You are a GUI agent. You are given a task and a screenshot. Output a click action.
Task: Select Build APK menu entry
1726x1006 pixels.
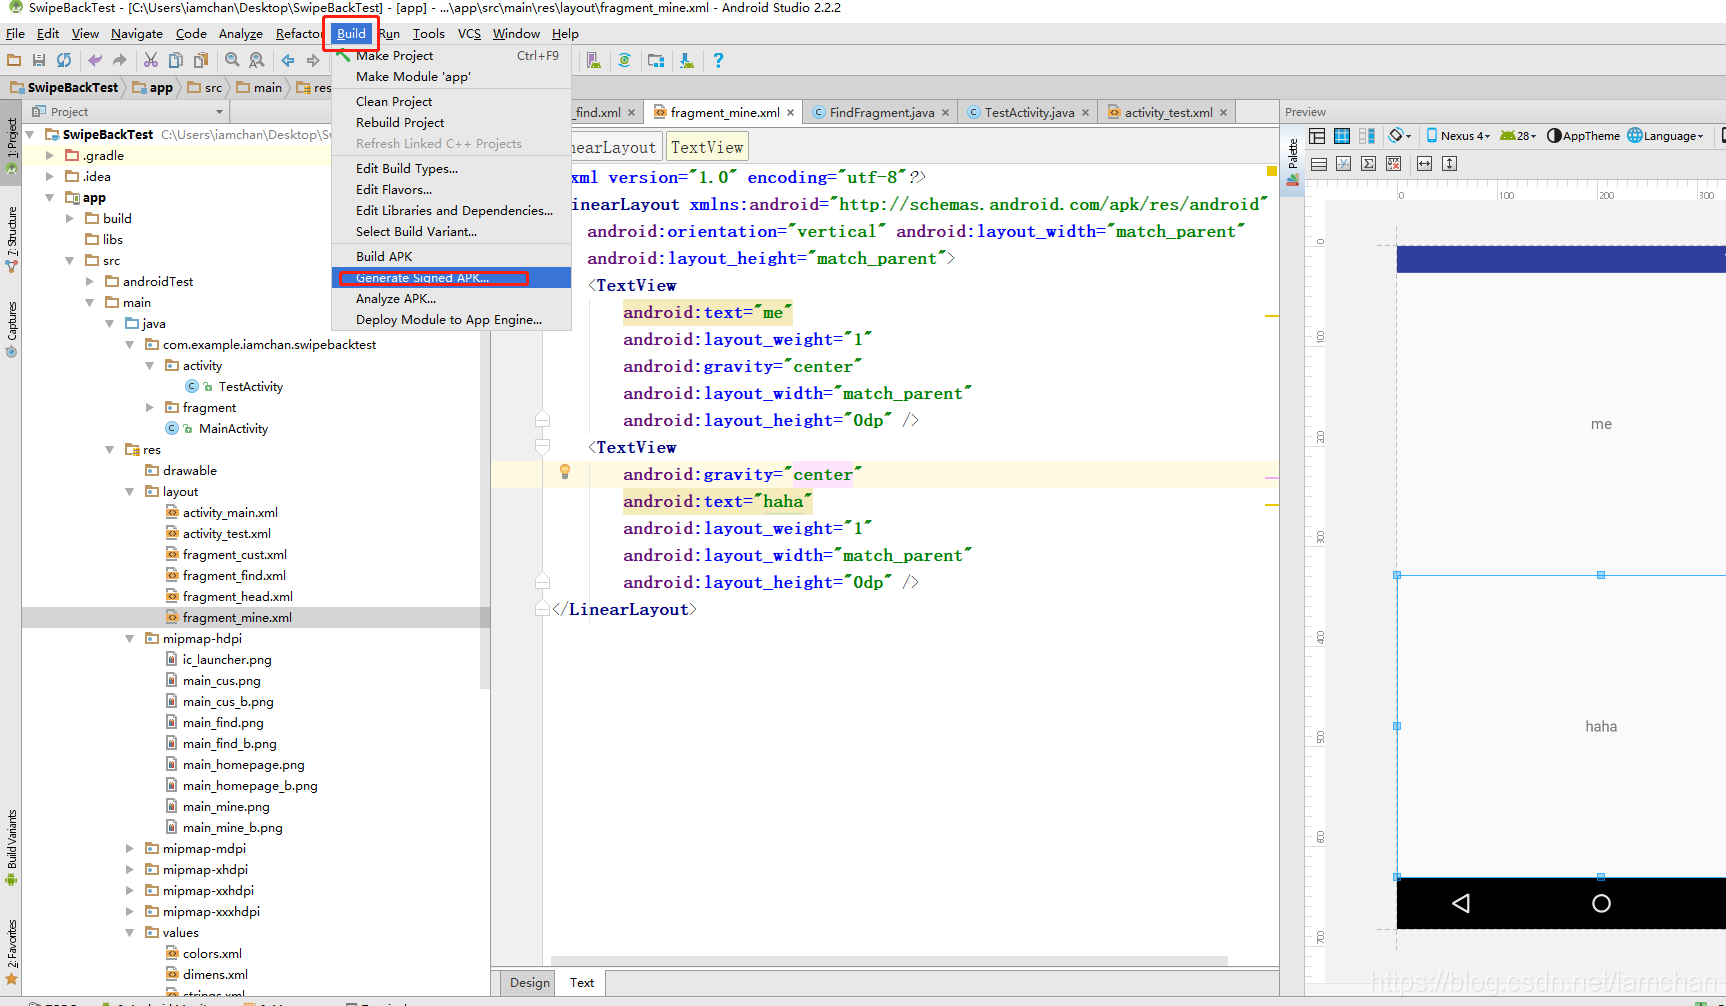click(451, 257)
